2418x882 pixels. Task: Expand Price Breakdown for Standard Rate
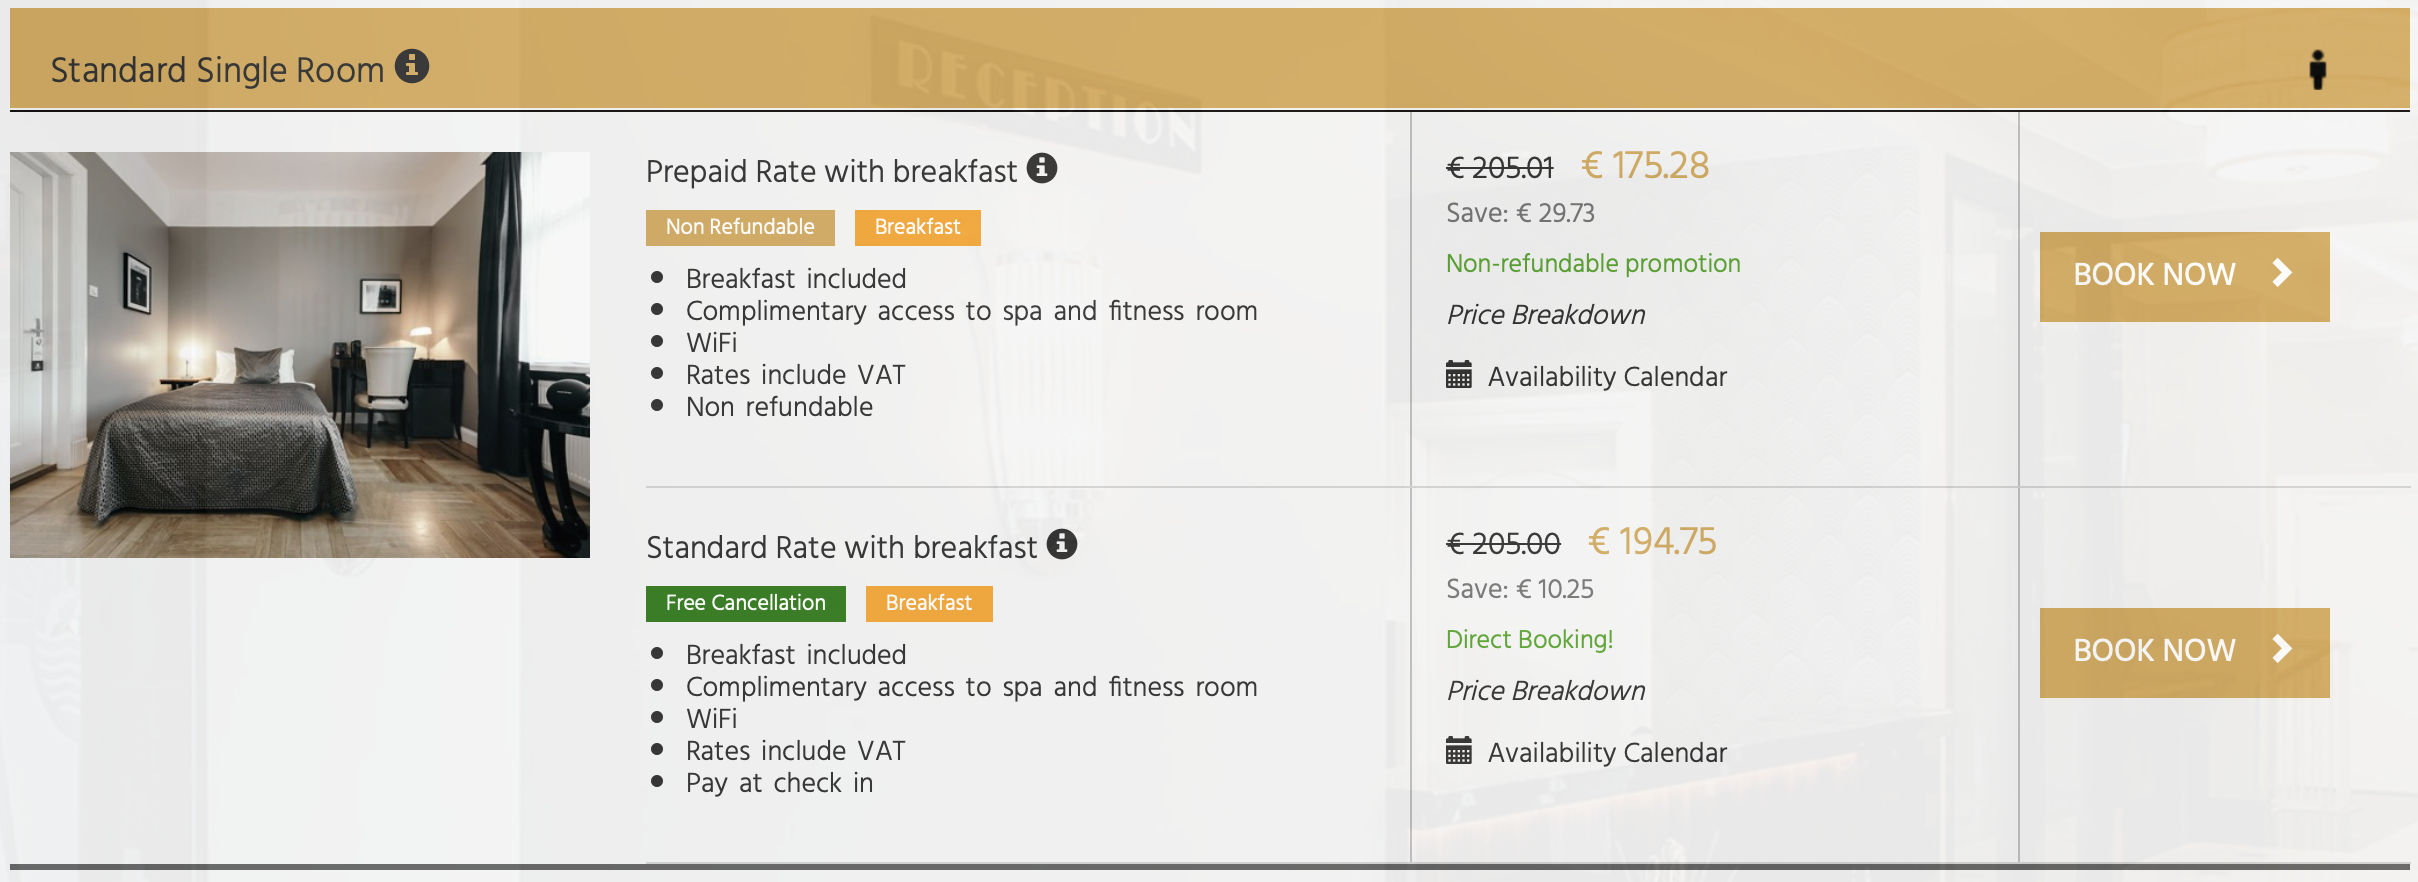(1546, 690)
